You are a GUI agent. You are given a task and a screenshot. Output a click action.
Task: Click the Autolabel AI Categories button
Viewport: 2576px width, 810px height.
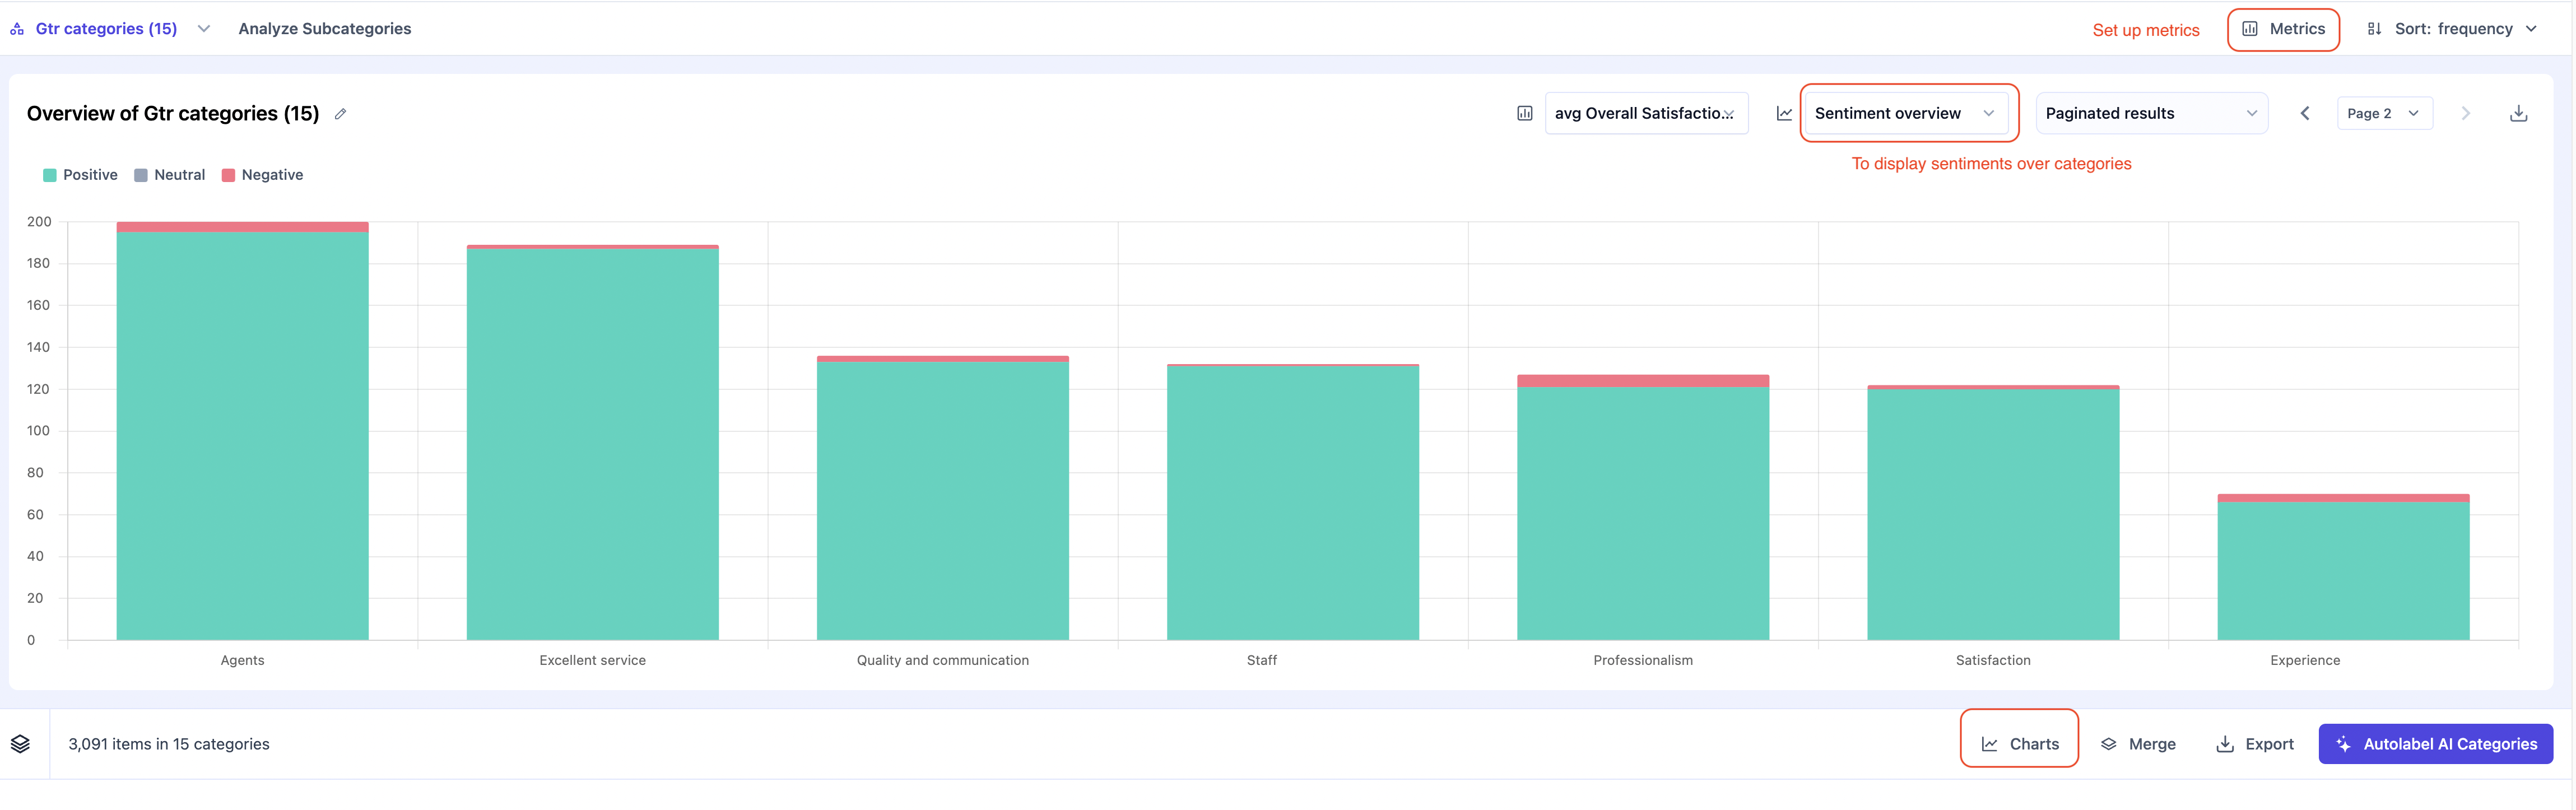coord(2435,744)
